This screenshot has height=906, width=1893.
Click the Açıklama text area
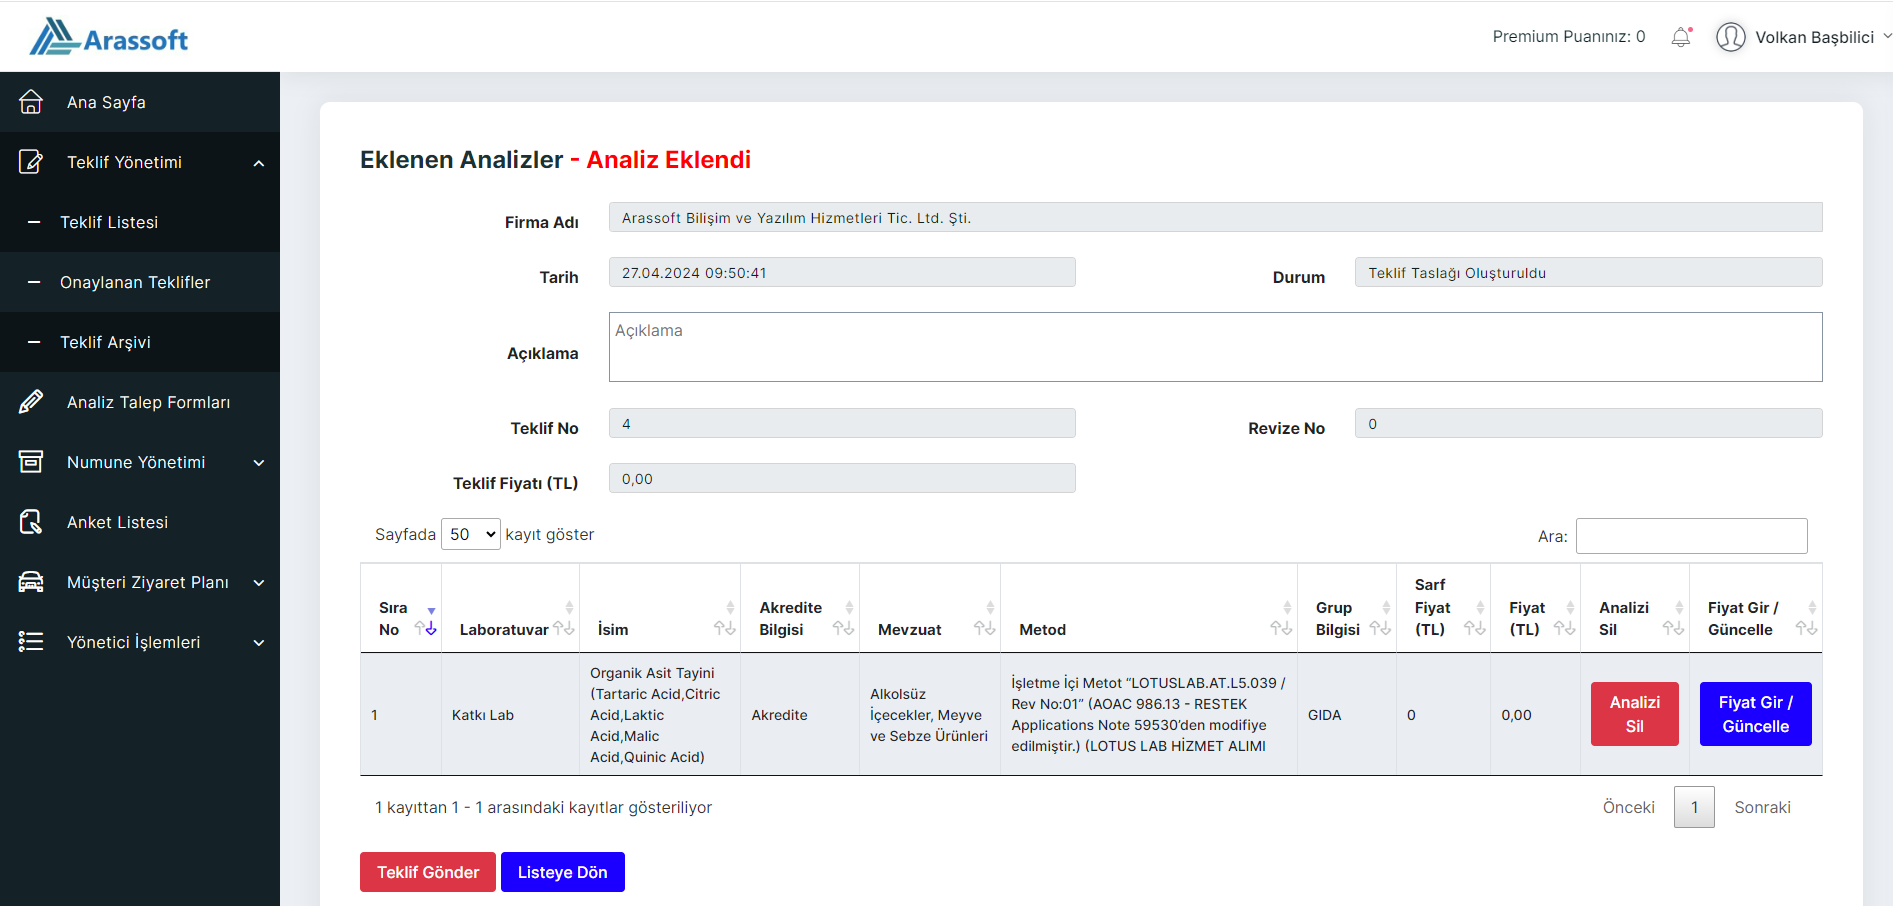(1215, 347)
